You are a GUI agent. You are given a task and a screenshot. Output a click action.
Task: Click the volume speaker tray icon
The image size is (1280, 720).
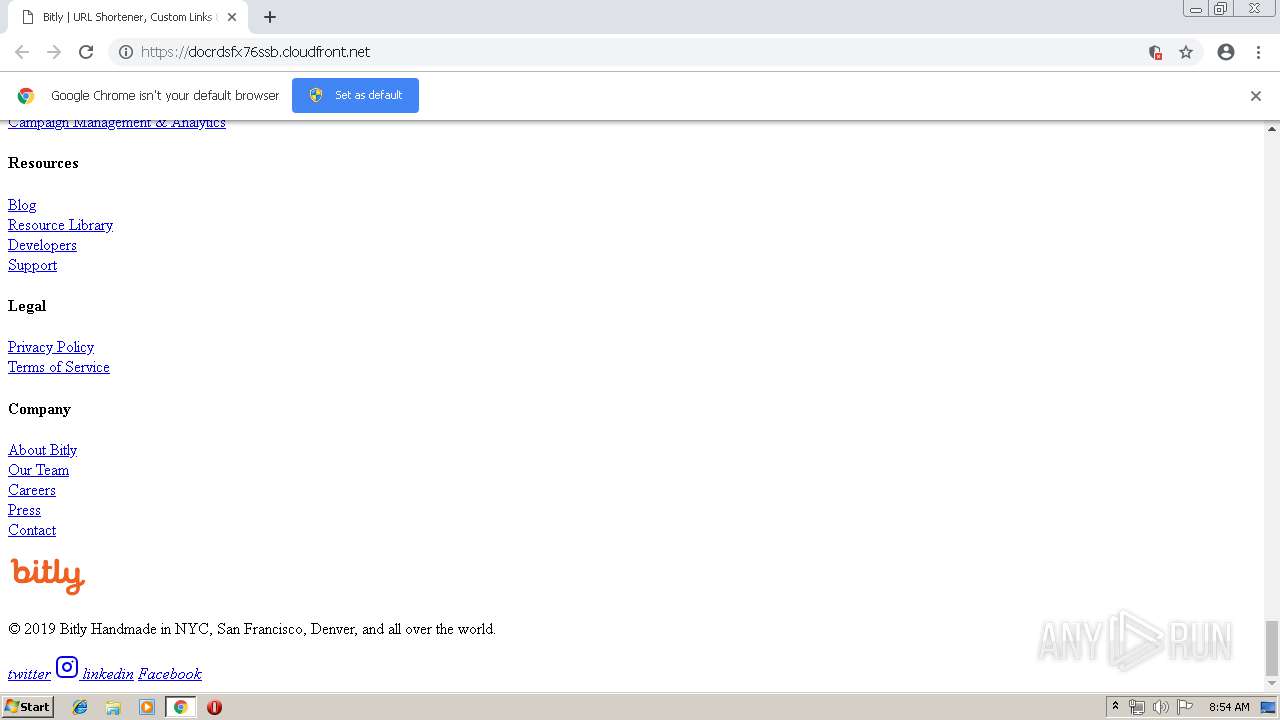pos(1161,707)
